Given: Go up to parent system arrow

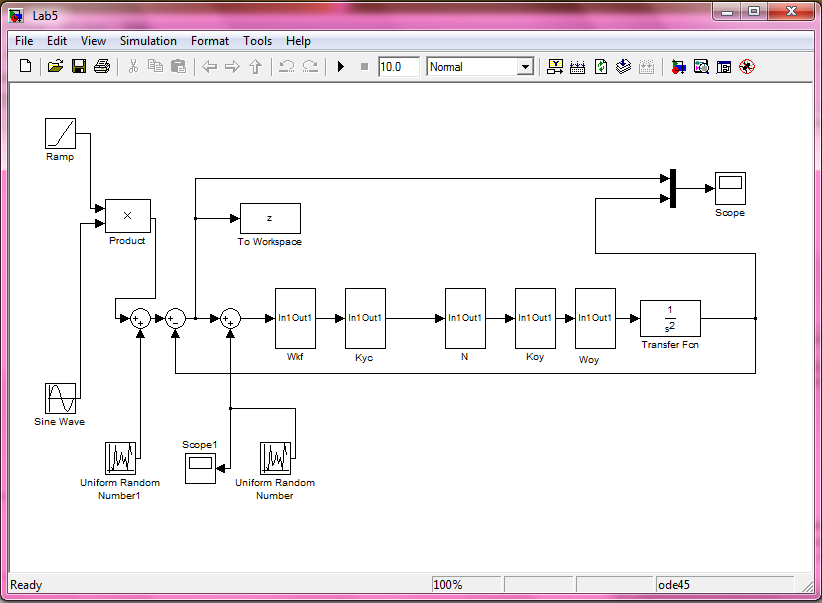Looking at the screenshot, I should [255, 67].
